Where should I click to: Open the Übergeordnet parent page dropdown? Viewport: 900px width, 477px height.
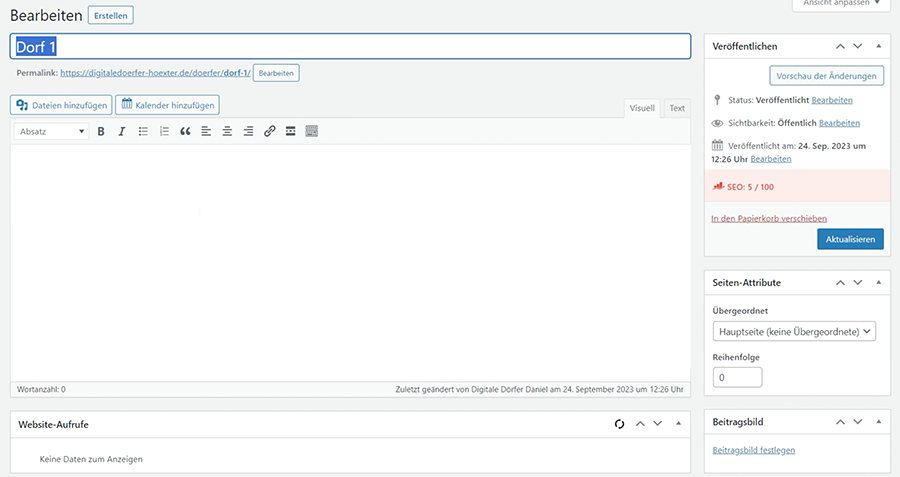795,331
